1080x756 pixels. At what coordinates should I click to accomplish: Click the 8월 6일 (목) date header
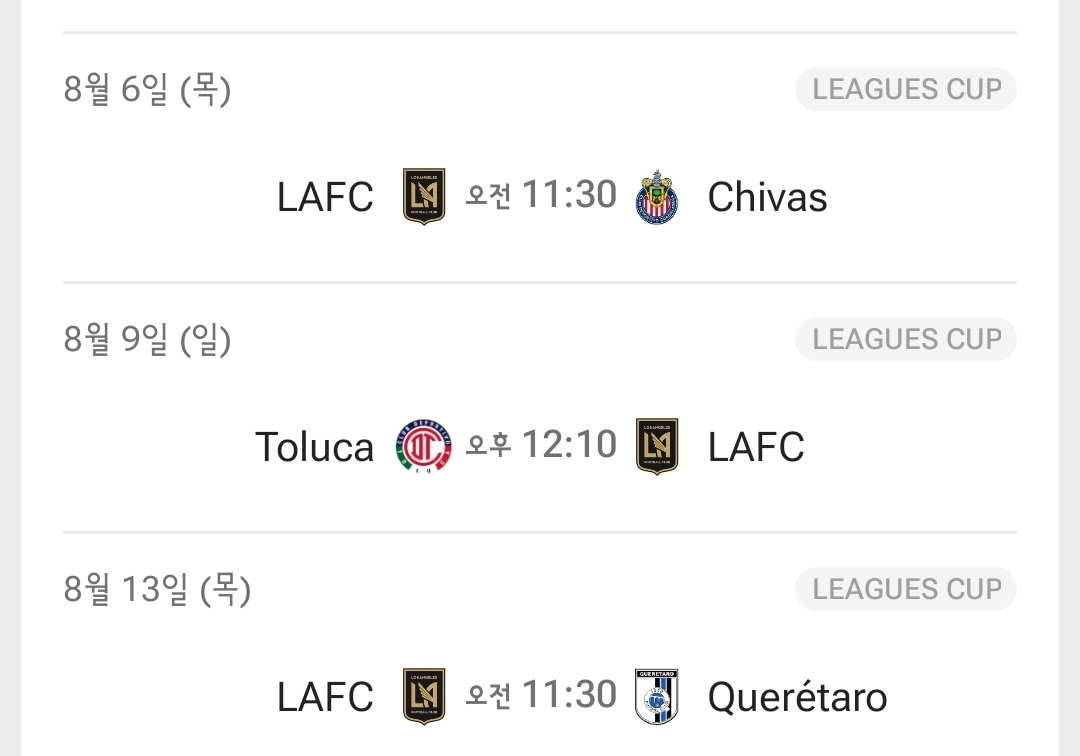click(147, 90)
